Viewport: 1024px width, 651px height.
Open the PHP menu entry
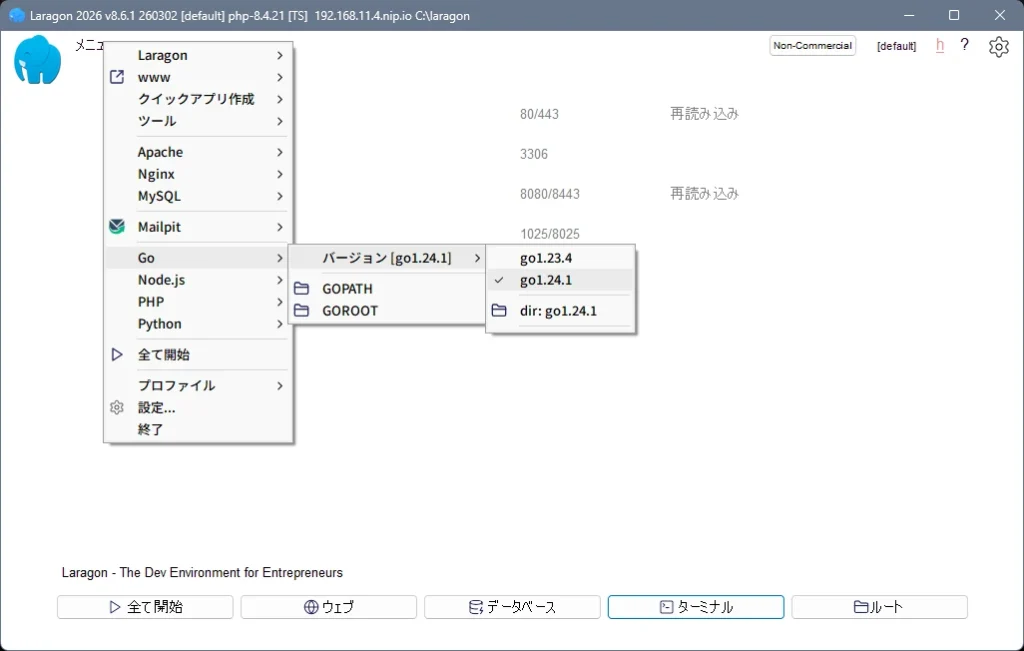(x=197, y=302)
